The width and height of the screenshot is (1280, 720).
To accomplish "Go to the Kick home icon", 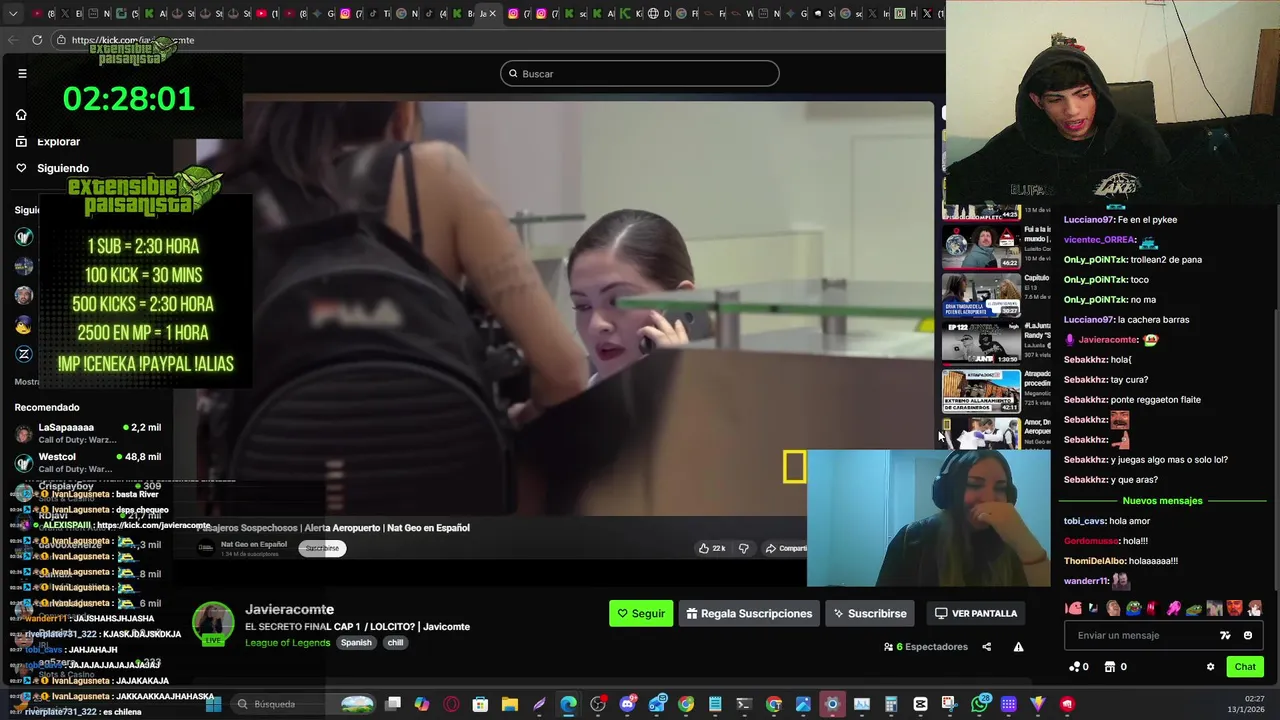I will click(21, 114).
